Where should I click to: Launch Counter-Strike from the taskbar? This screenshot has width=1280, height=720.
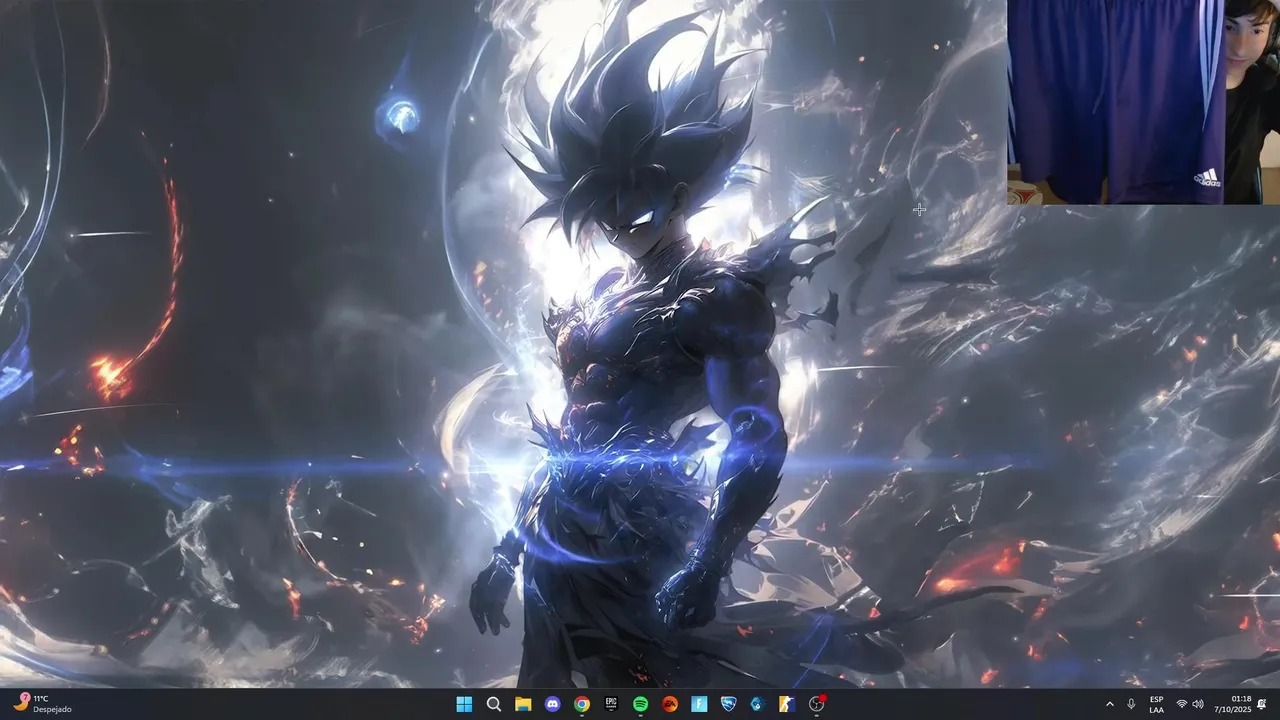787,704
